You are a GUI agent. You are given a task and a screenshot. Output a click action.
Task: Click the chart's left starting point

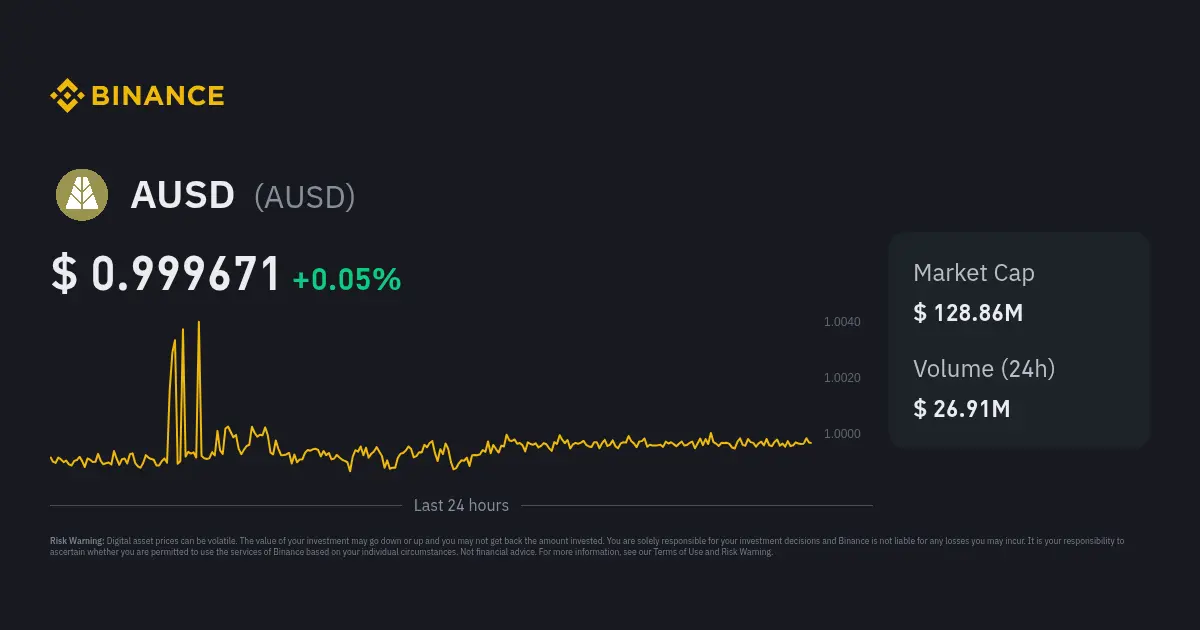point(51,458)
